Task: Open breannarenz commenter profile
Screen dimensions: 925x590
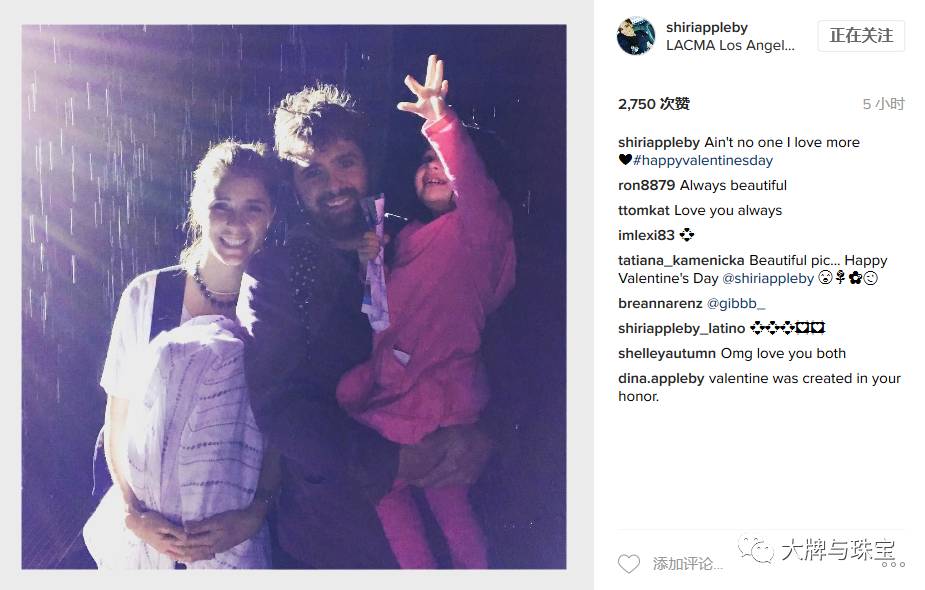Action: [x=660, y=303]
